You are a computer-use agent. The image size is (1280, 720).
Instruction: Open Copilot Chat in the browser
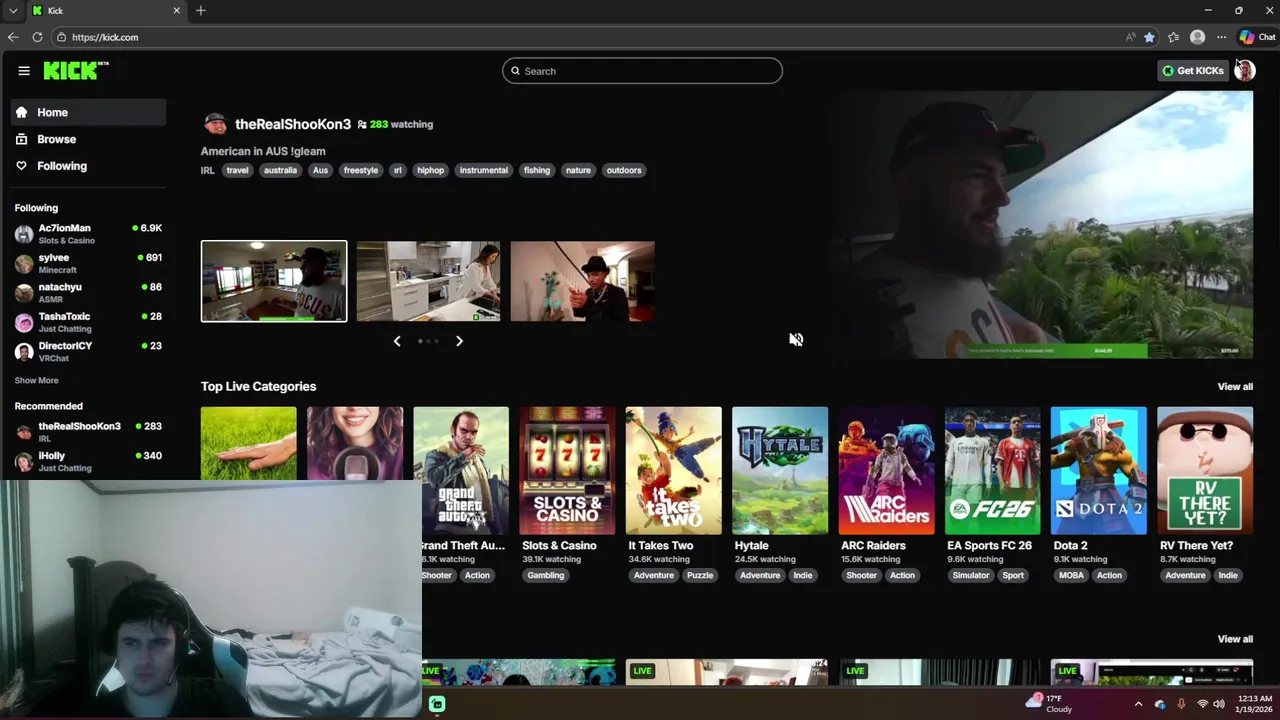pyautogui.click(x=1257, y=37)
